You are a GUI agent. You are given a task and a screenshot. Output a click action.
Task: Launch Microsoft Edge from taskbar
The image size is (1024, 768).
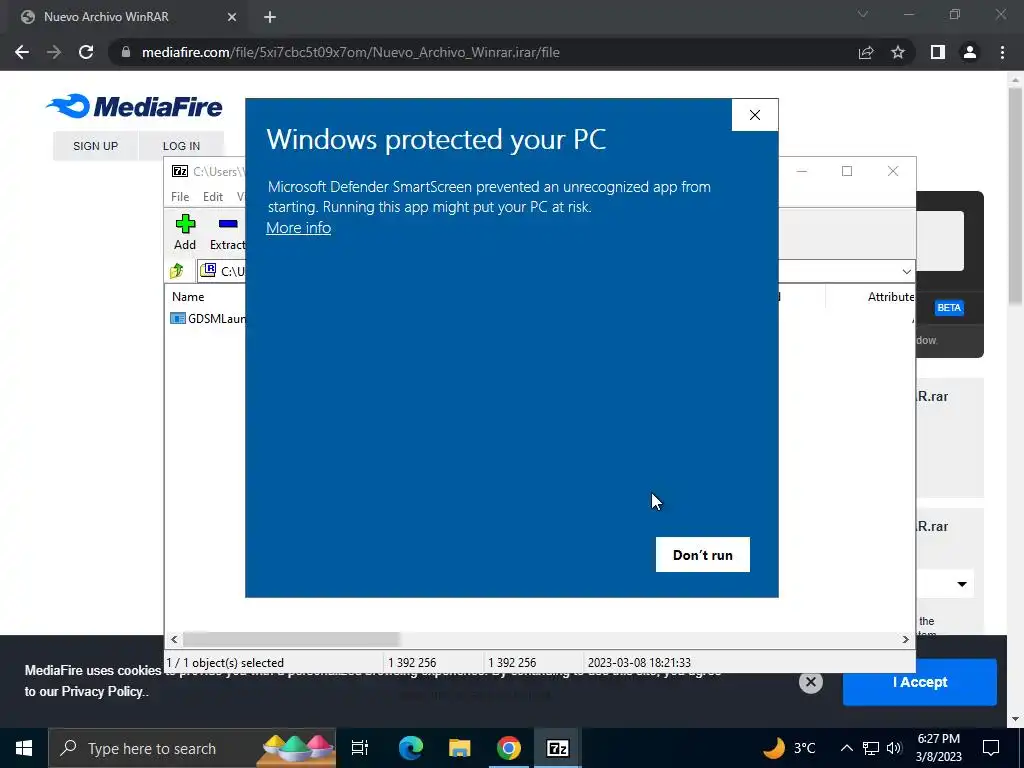[x=411, y=748]
